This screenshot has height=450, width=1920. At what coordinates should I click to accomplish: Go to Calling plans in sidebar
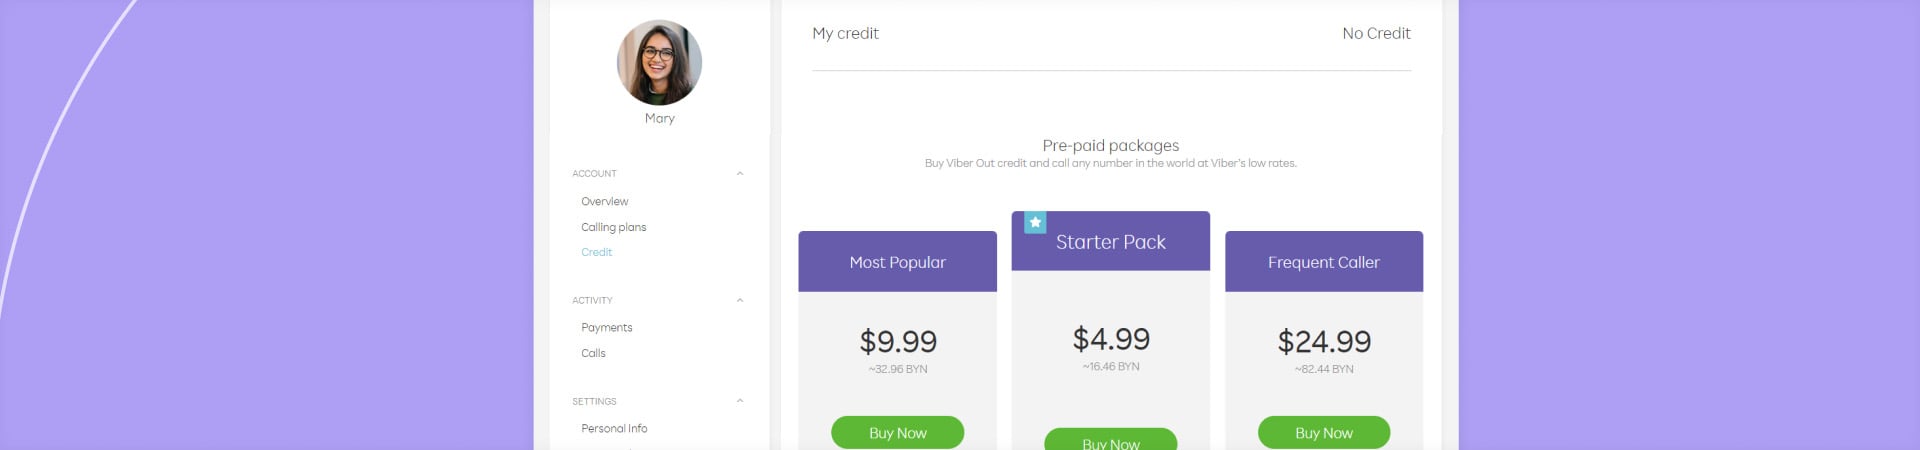pyautogui.click(x=614, y=227)
